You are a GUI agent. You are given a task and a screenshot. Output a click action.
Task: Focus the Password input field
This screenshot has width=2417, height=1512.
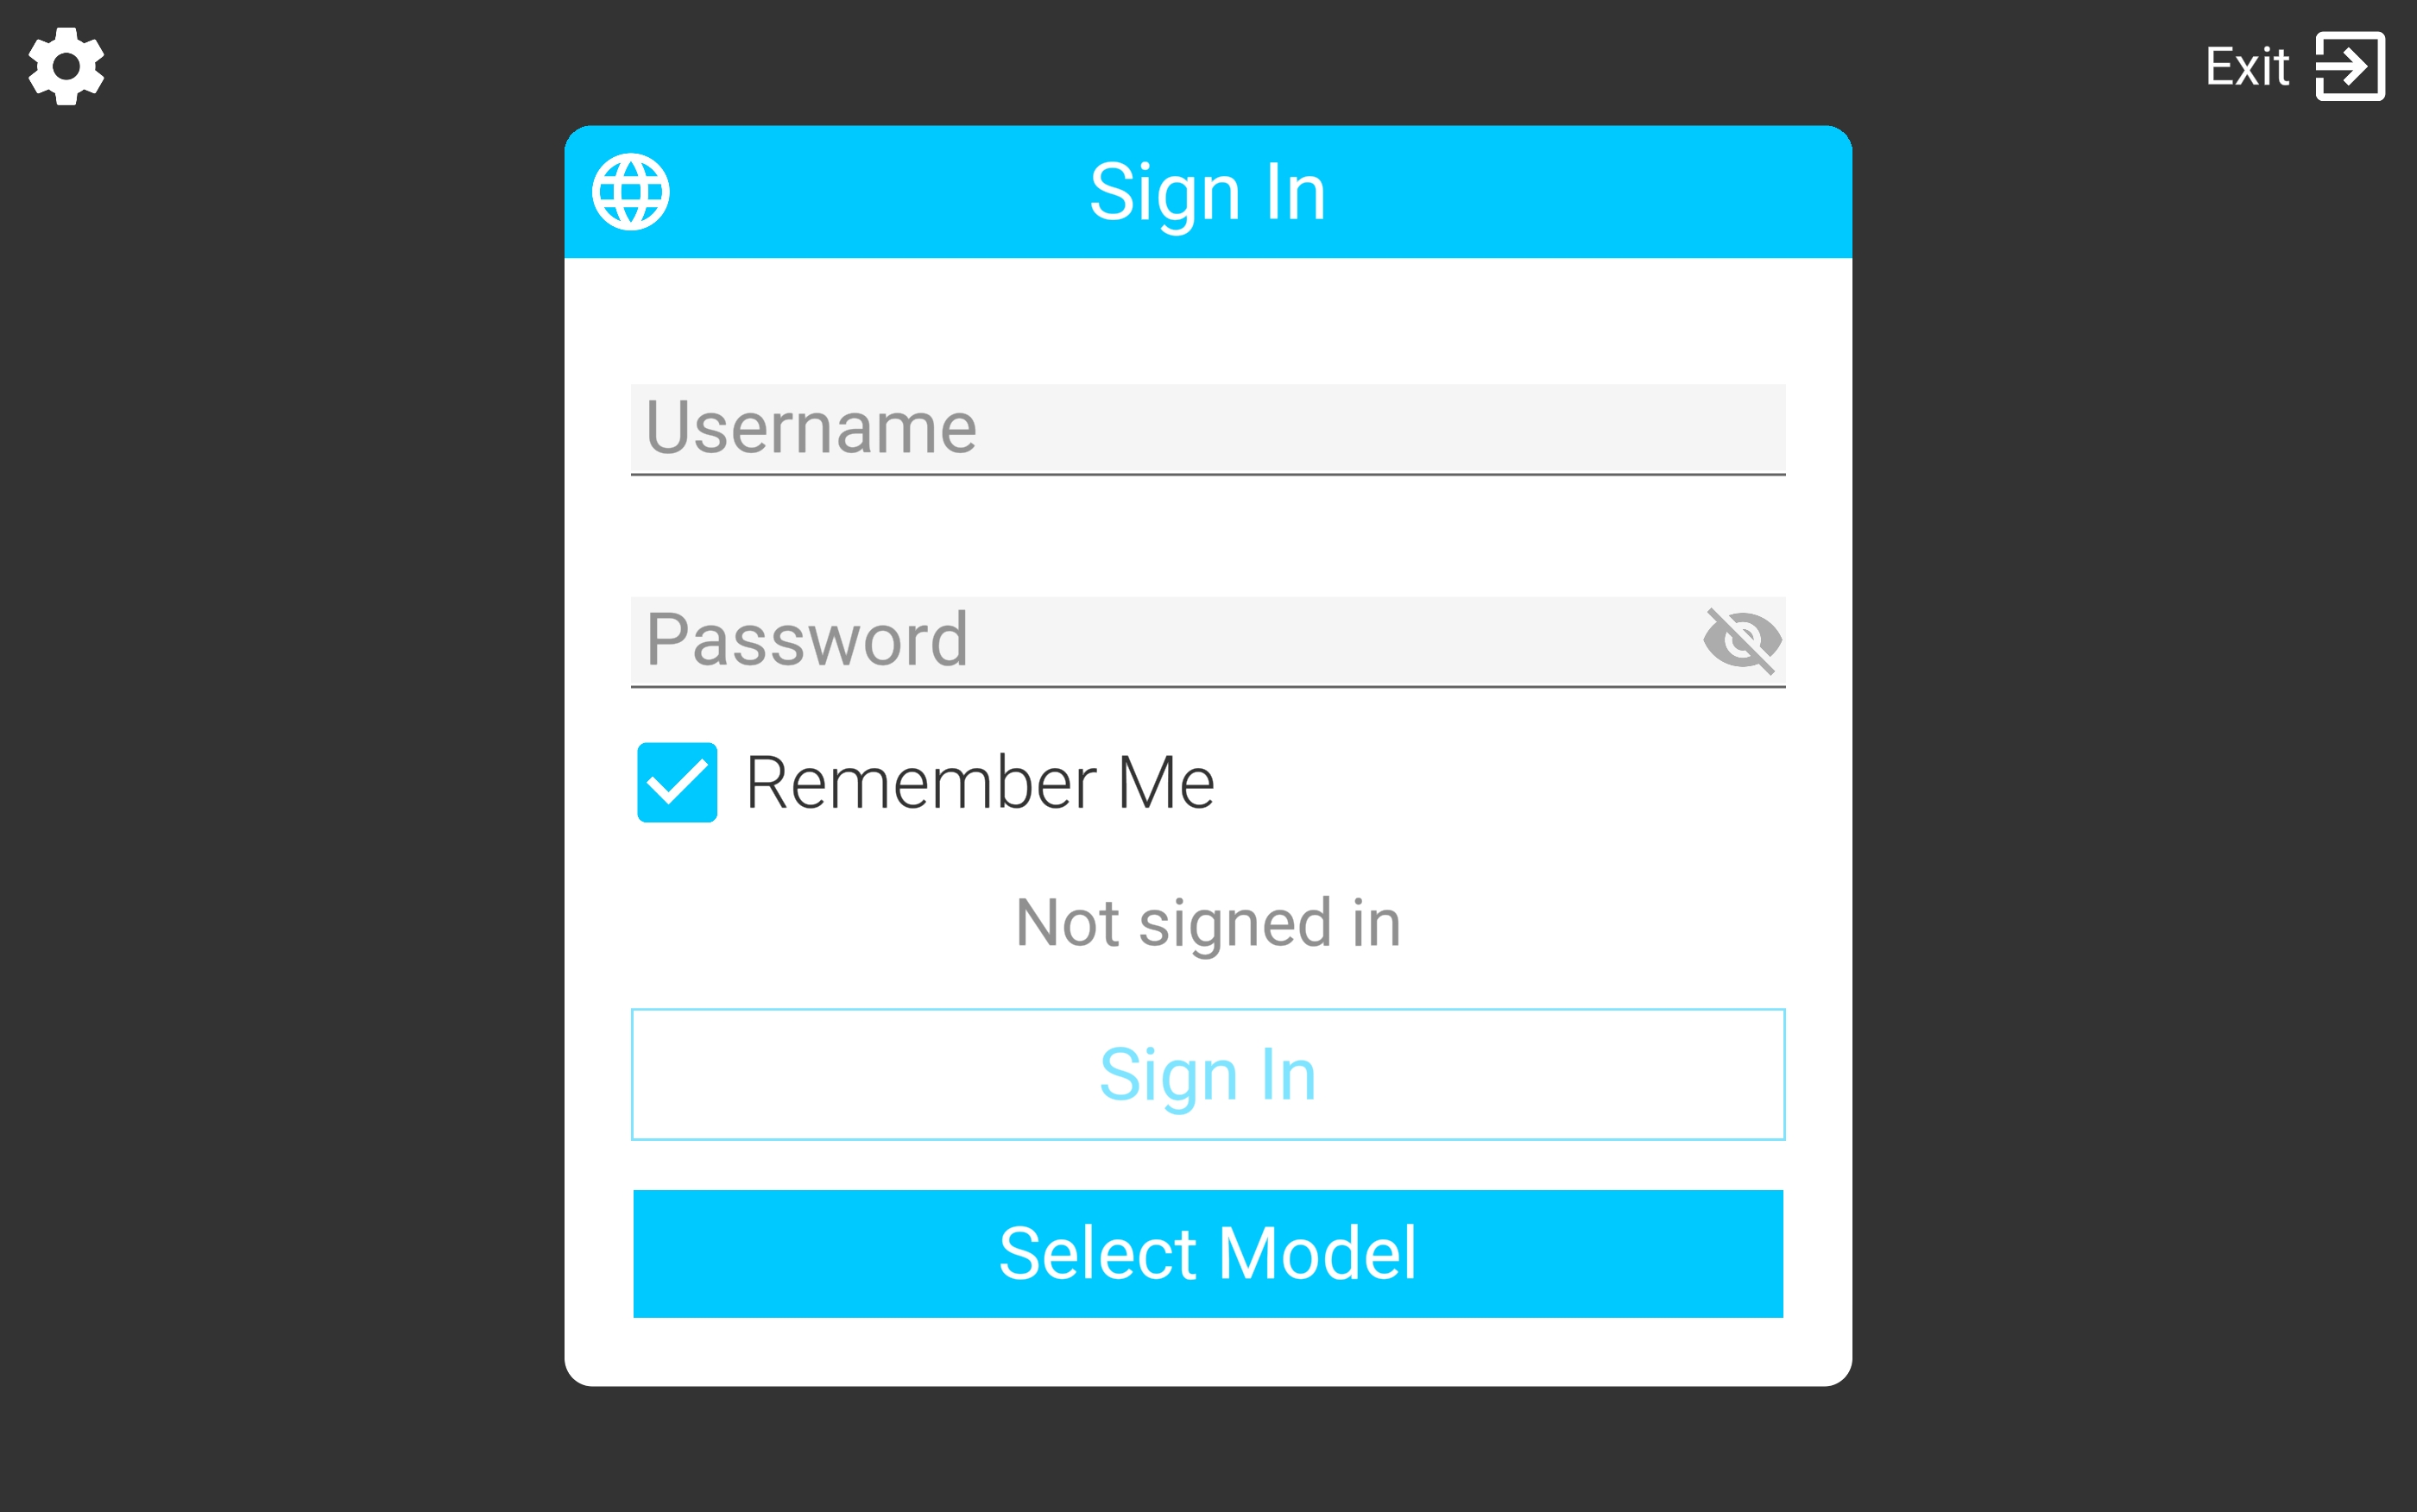1160,640
